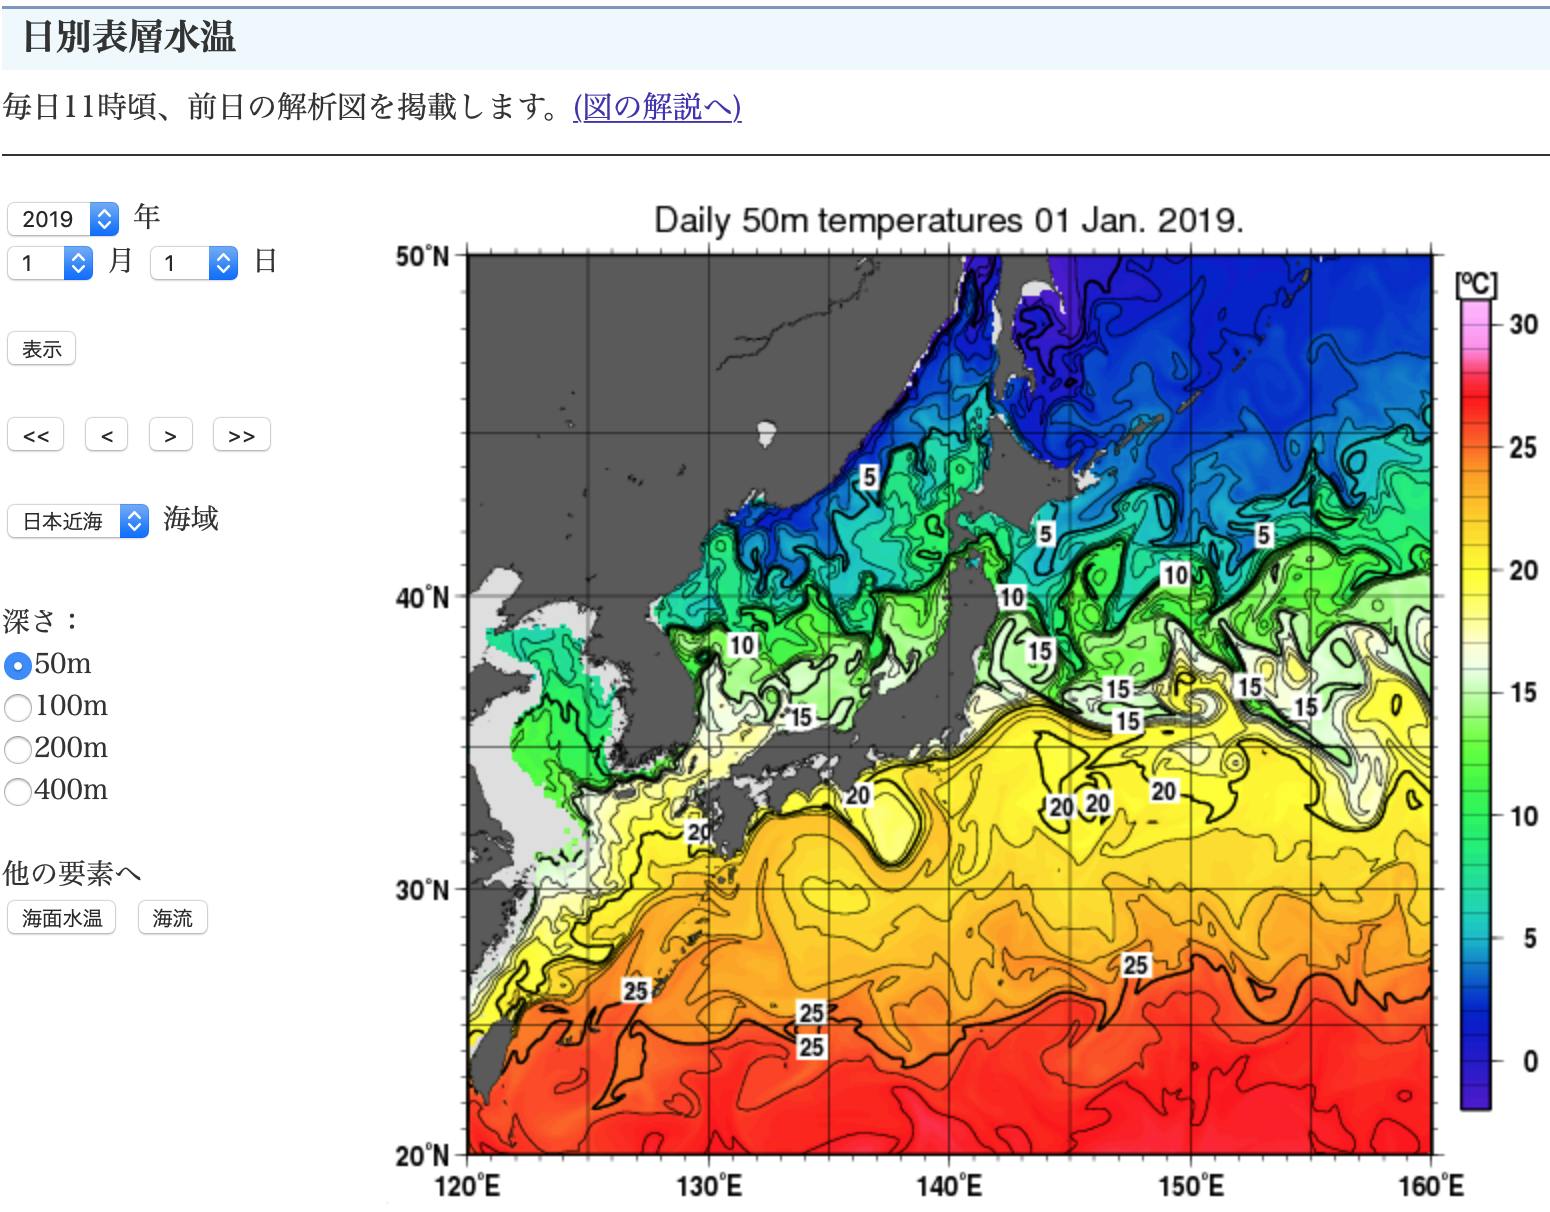Switch depth to 400m

(18, 791)
